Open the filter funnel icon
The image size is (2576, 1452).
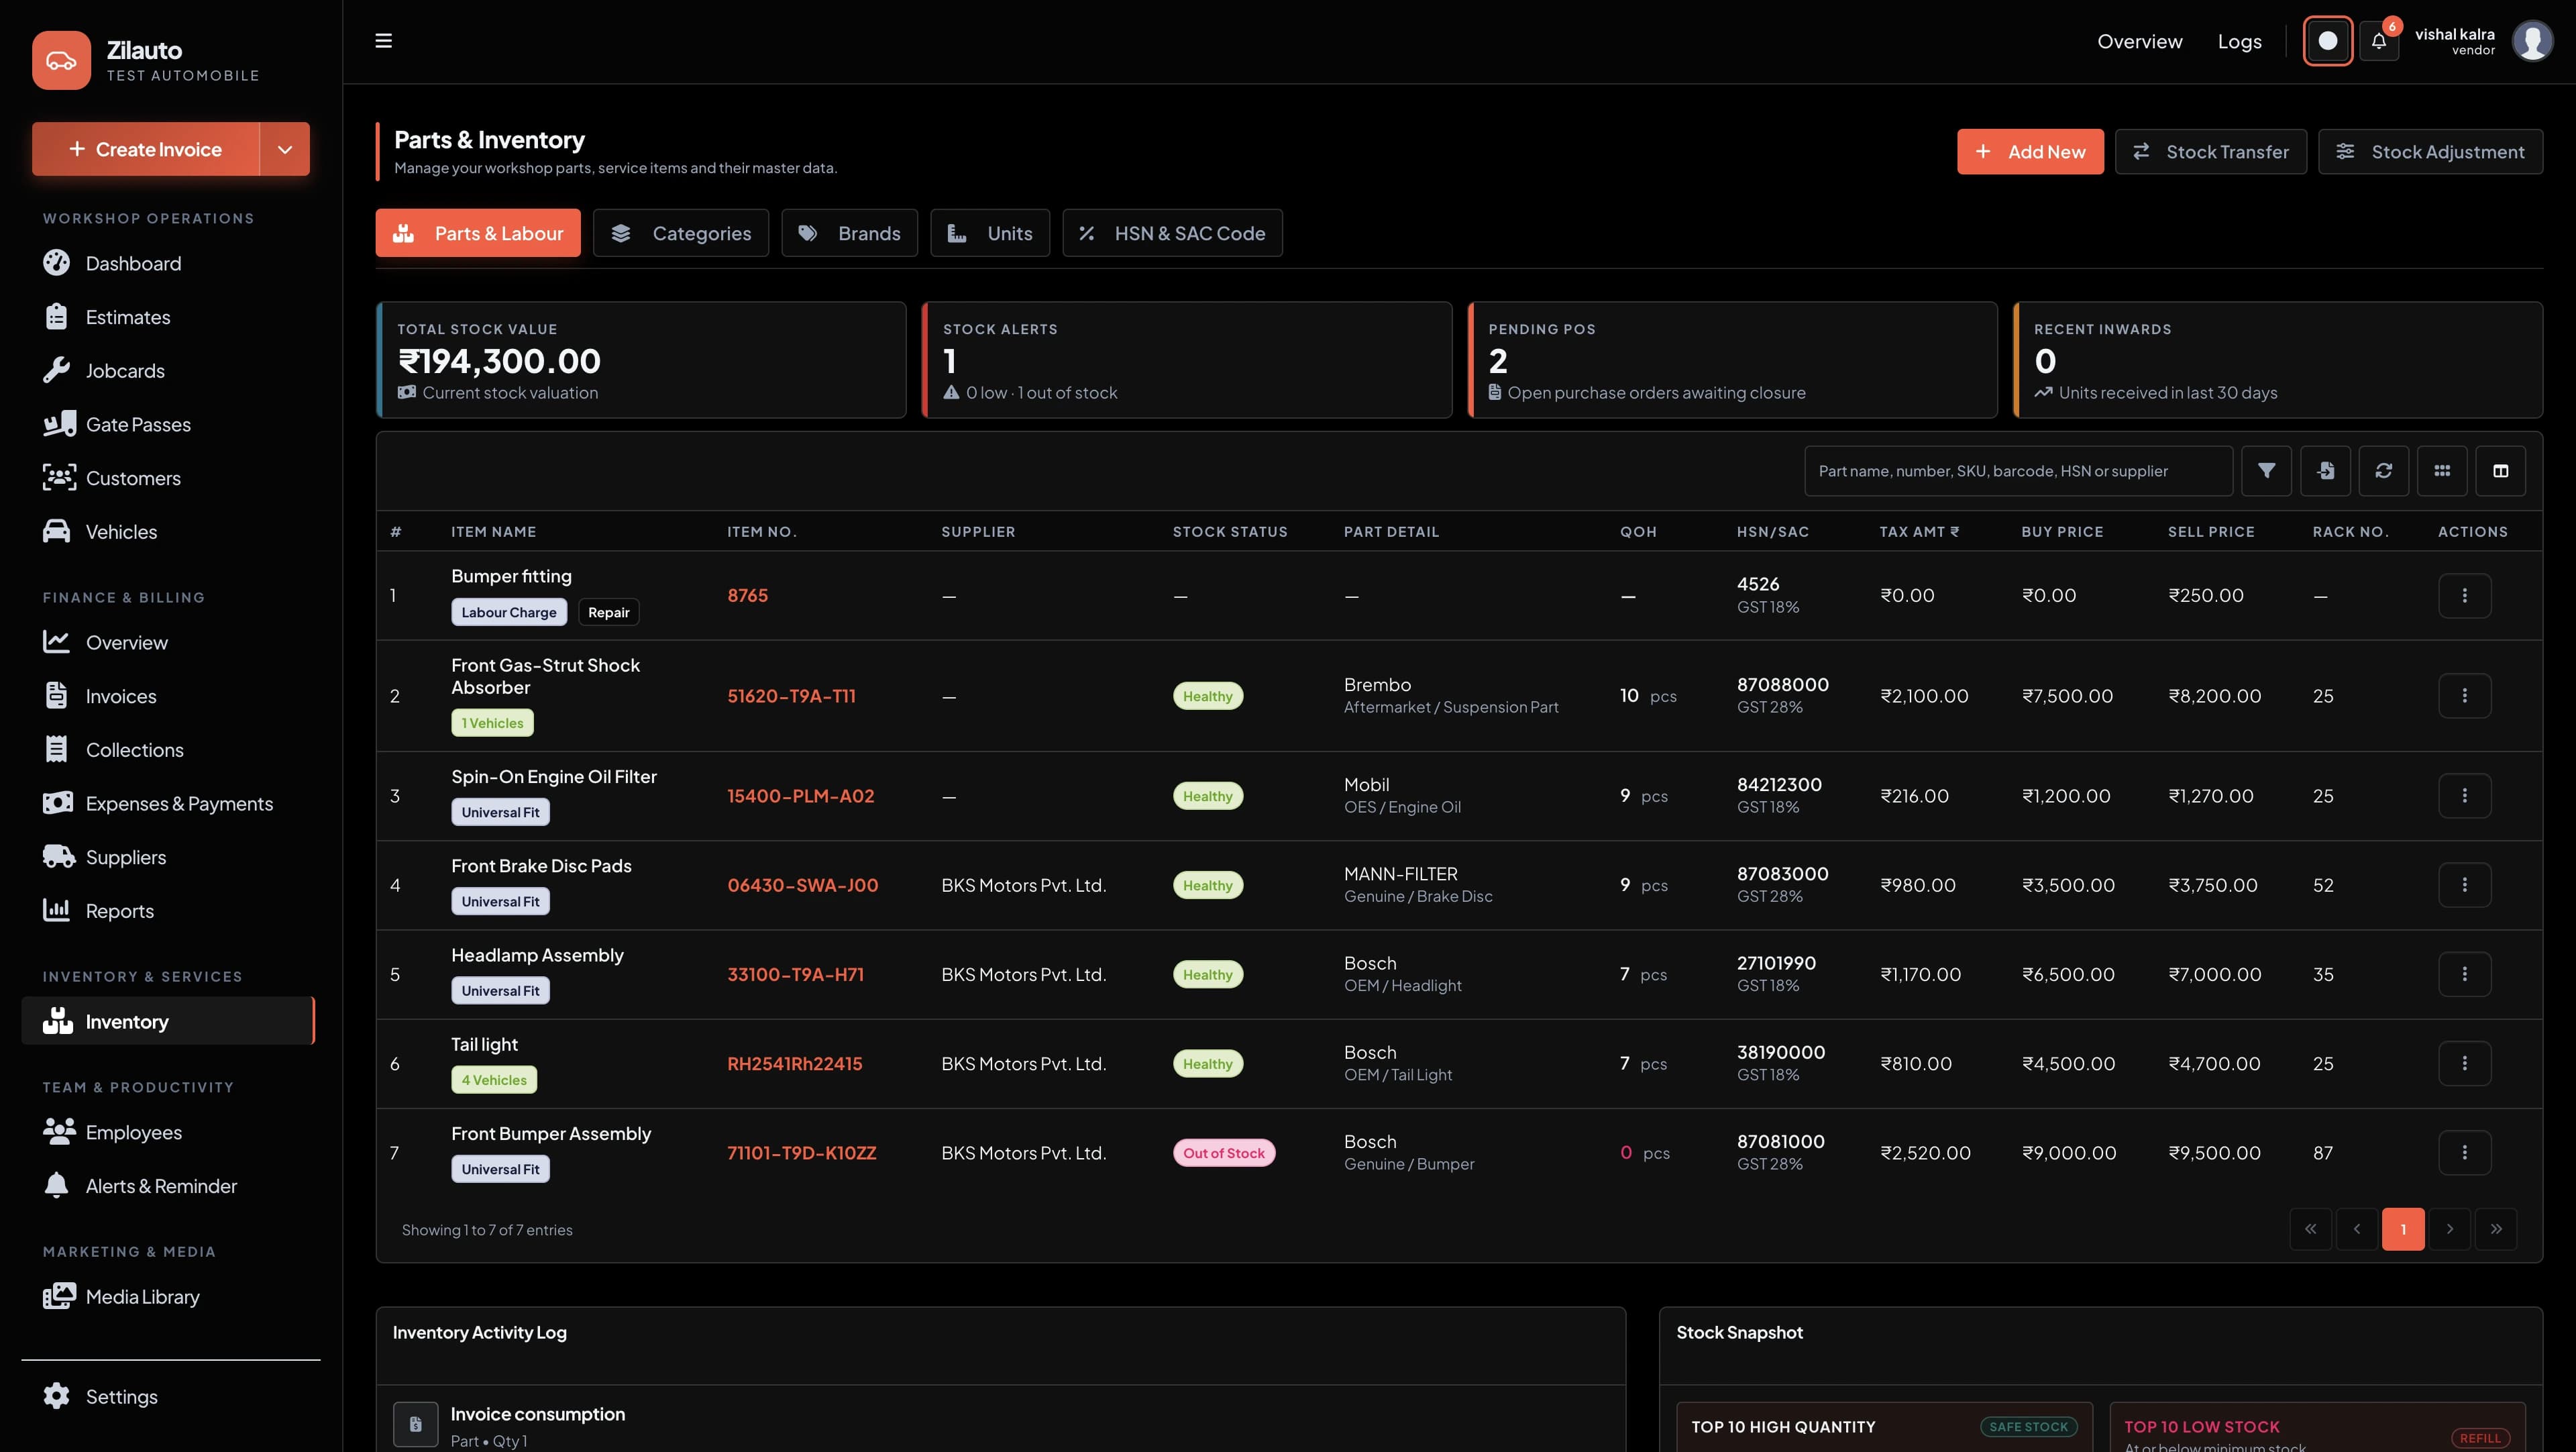pos(2266,470)
